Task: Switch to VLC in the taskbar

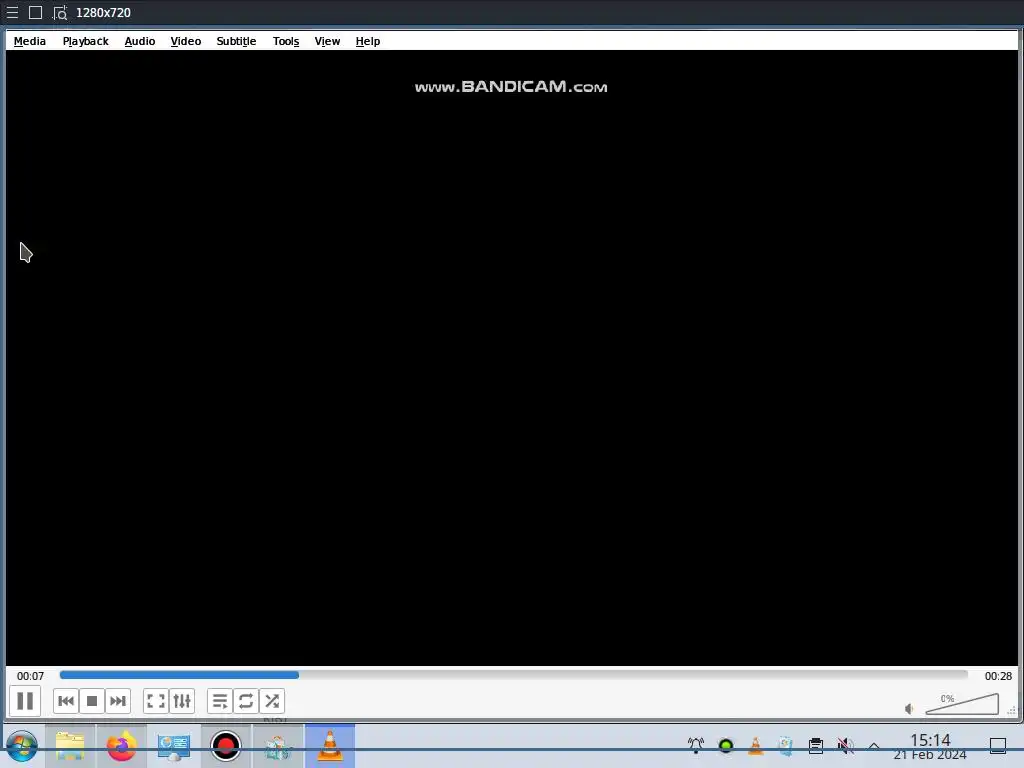Action: coord(330,746)
